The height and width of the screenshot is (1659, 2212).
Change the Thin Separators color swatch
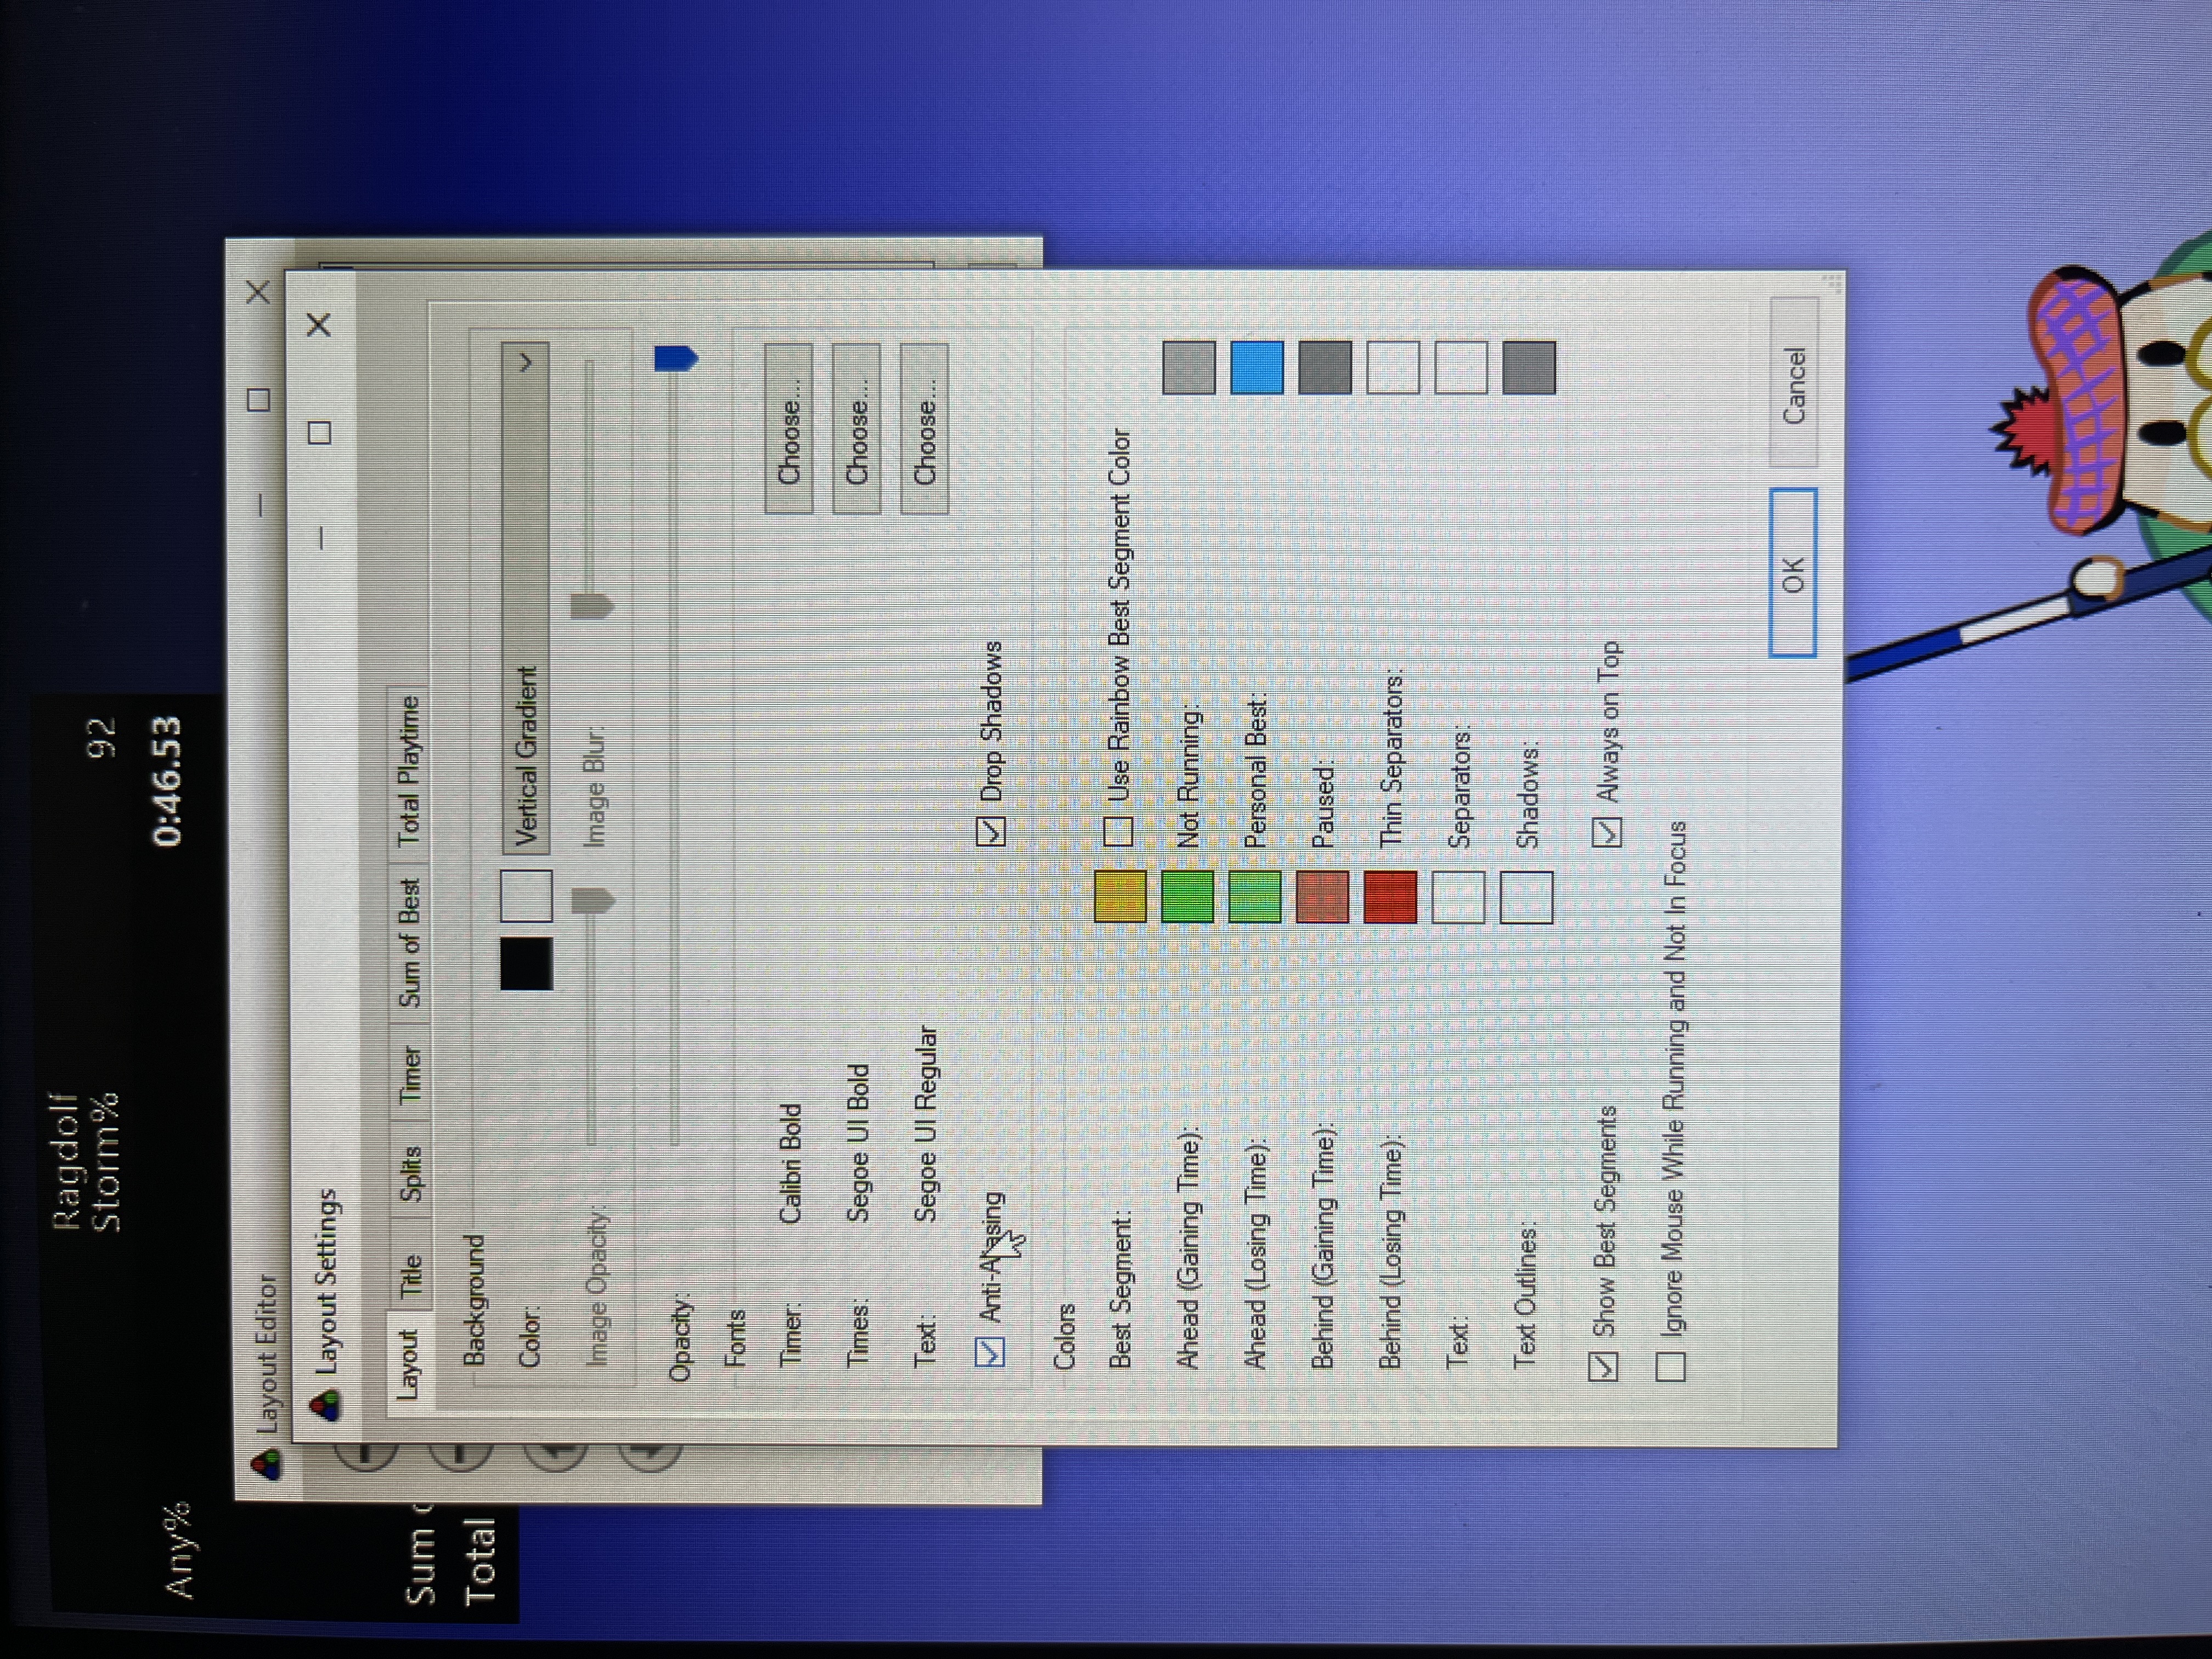(1393, 367)
